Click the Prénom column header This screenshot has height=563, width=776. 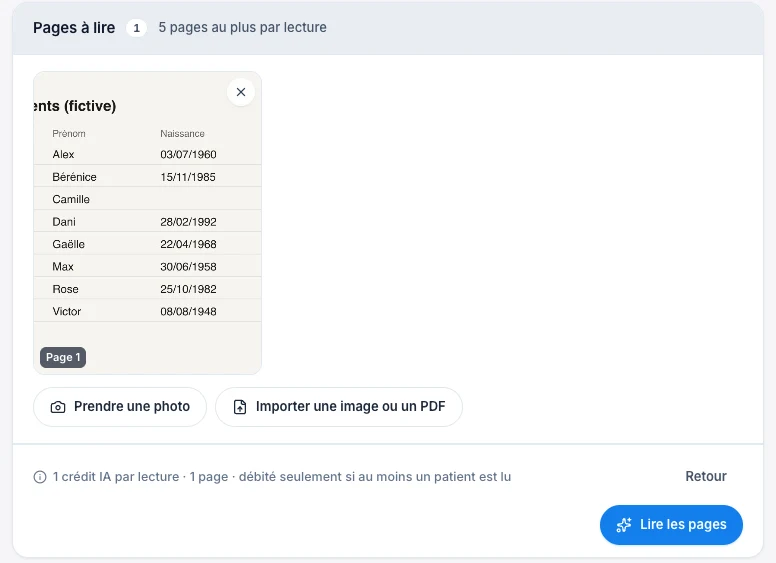69,134
